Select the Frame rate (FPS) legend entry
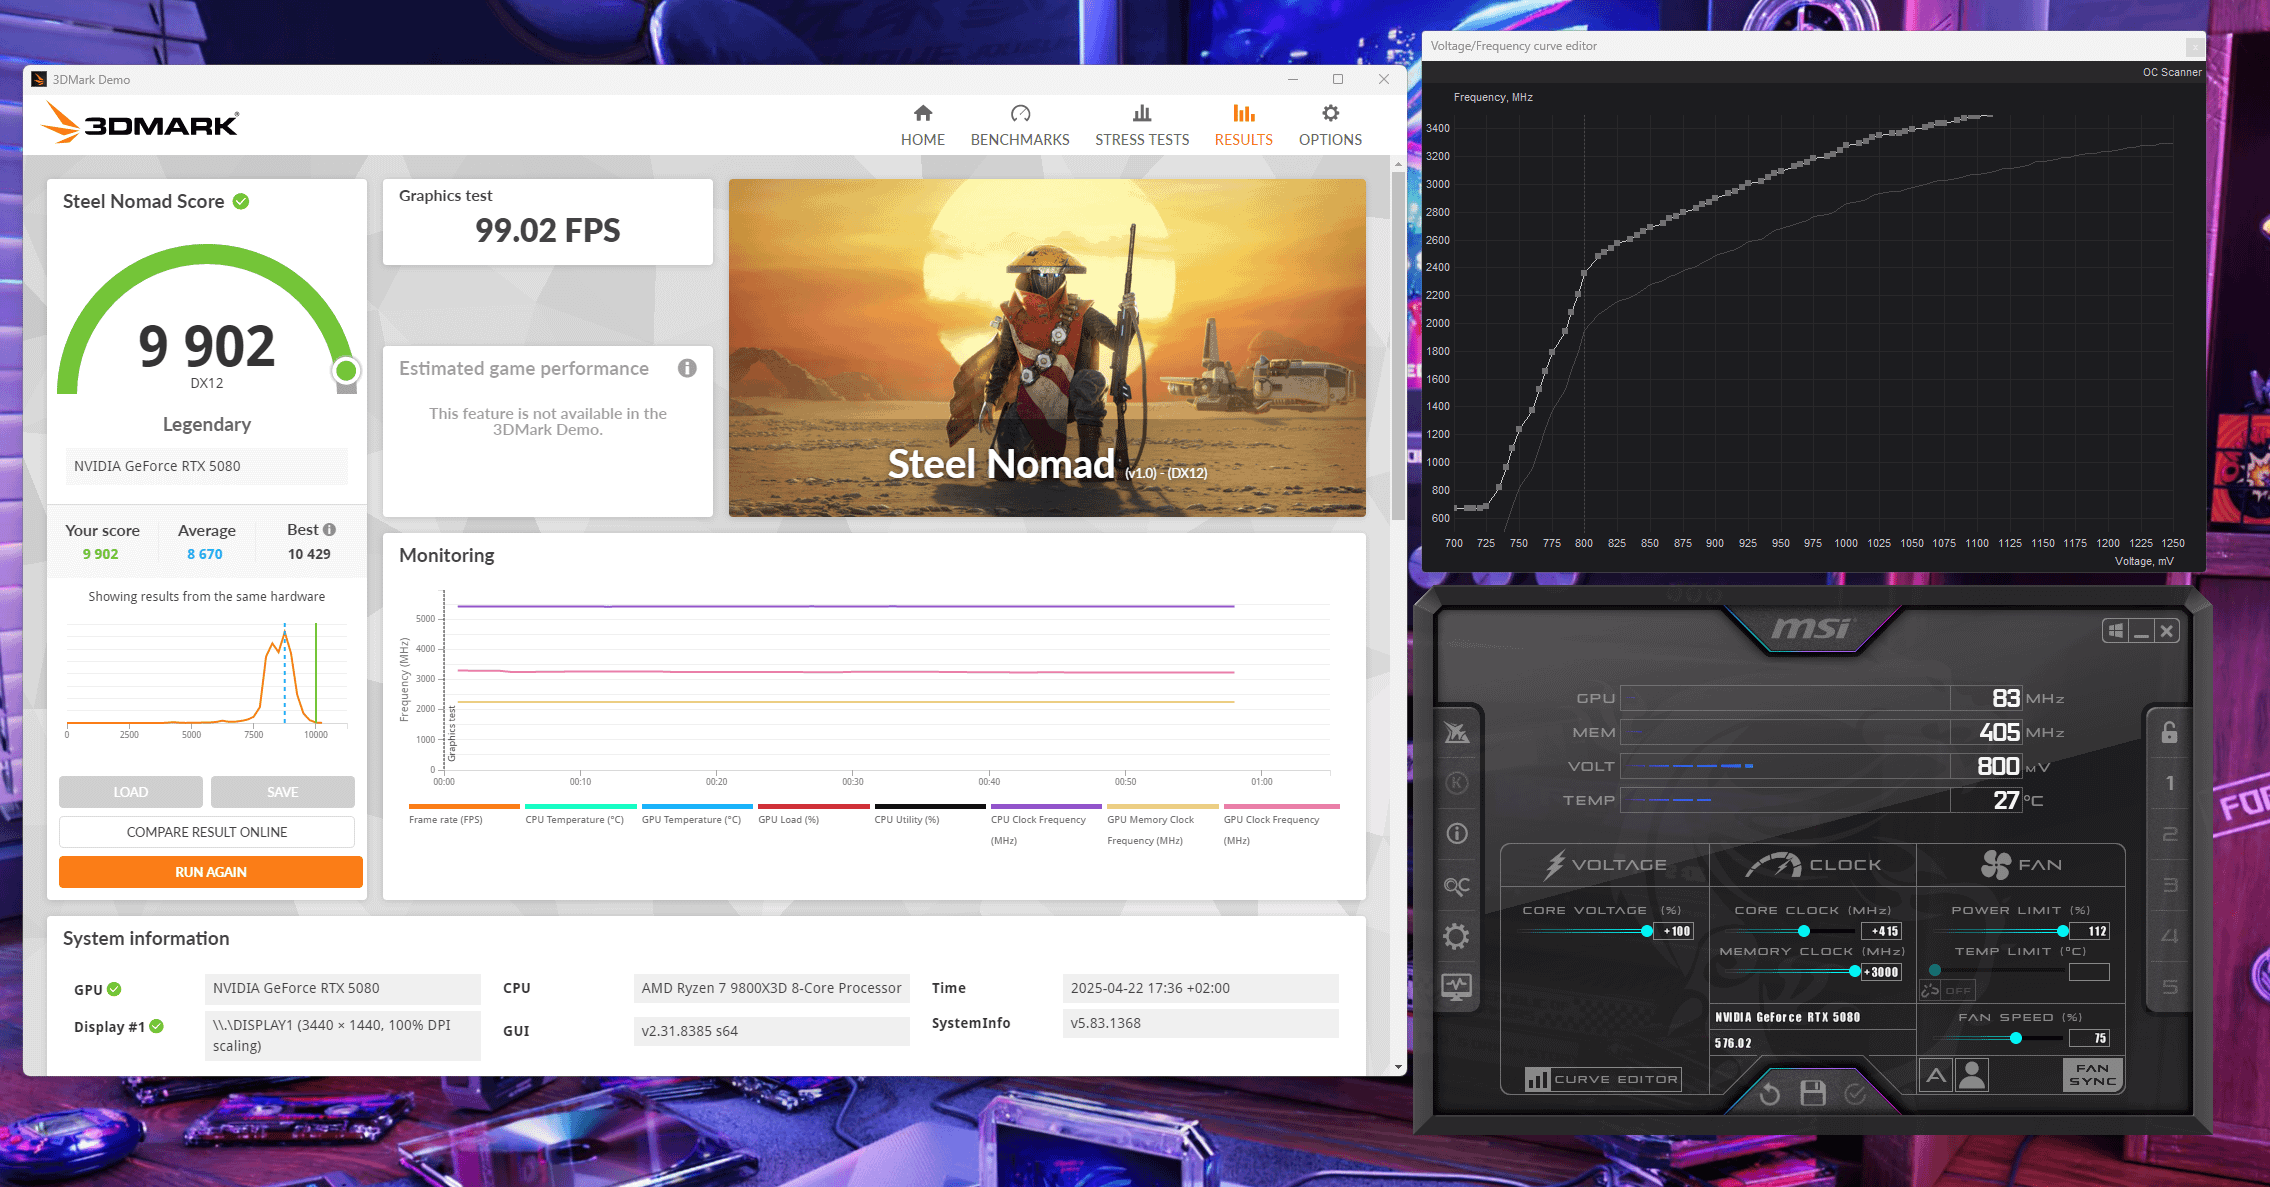The image size is (2270, 1187). pos(464,815)
